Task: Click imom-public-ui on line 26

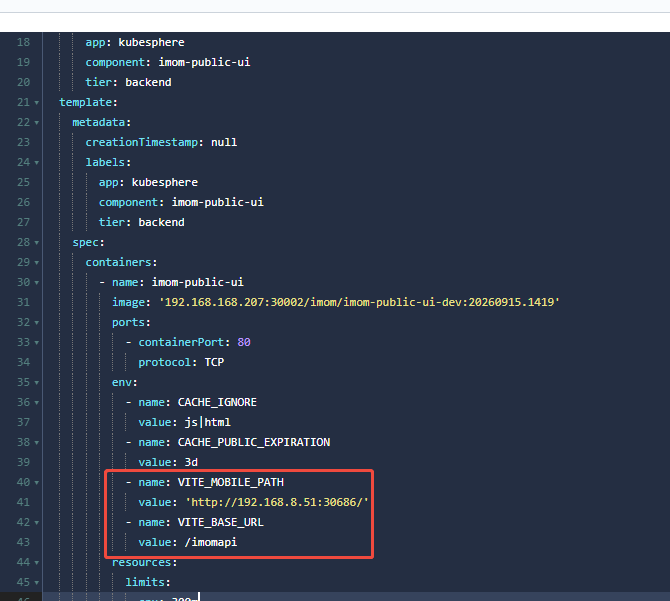Action: pyautogui.click(x=217, y=202)
